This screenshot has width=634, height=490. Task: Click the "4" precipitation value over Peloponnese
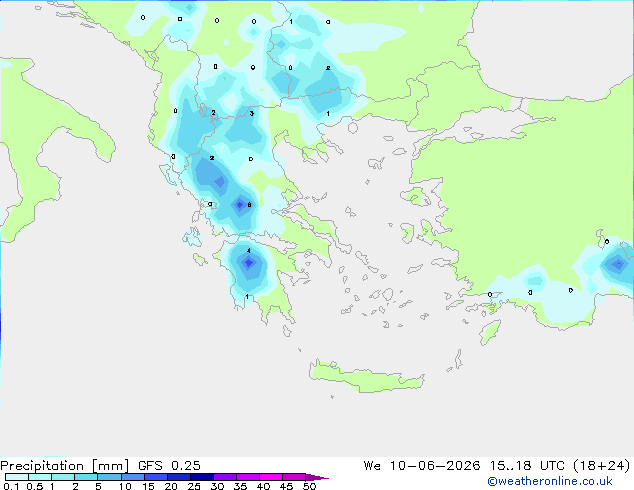tap(249, 251)
